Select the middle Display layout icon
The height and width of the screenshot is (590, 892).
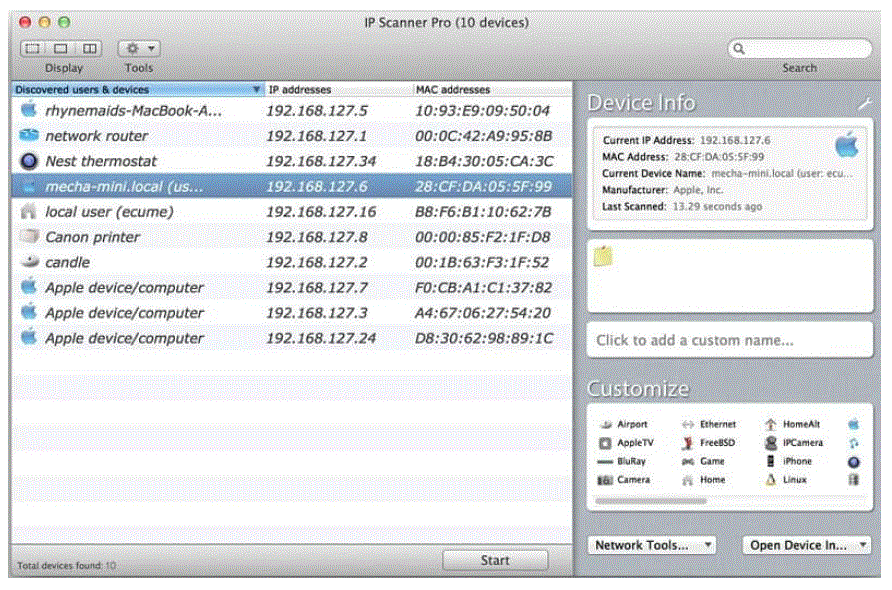(61, 48)
